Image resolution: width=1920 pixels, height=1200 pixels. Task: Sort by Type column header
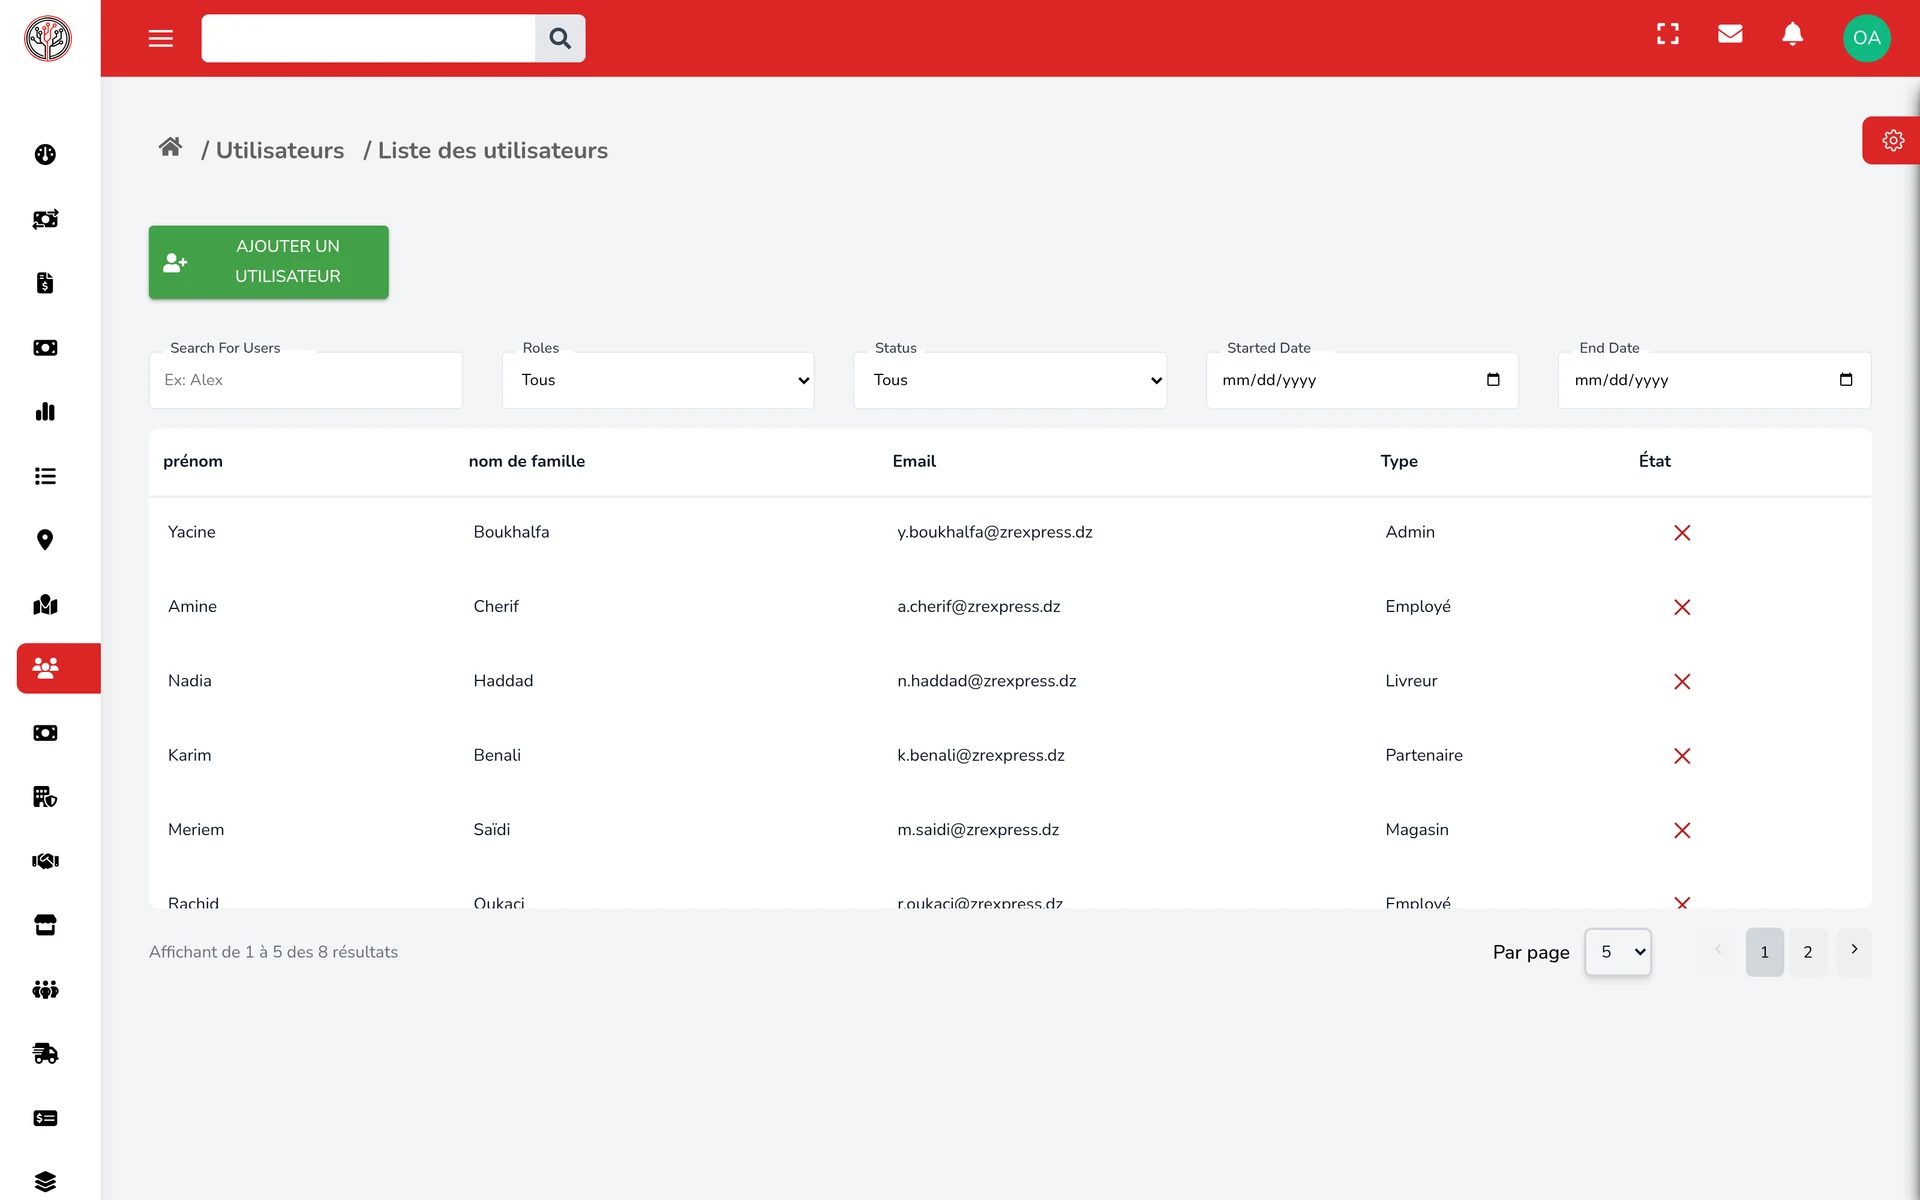tap(1399, 461)
